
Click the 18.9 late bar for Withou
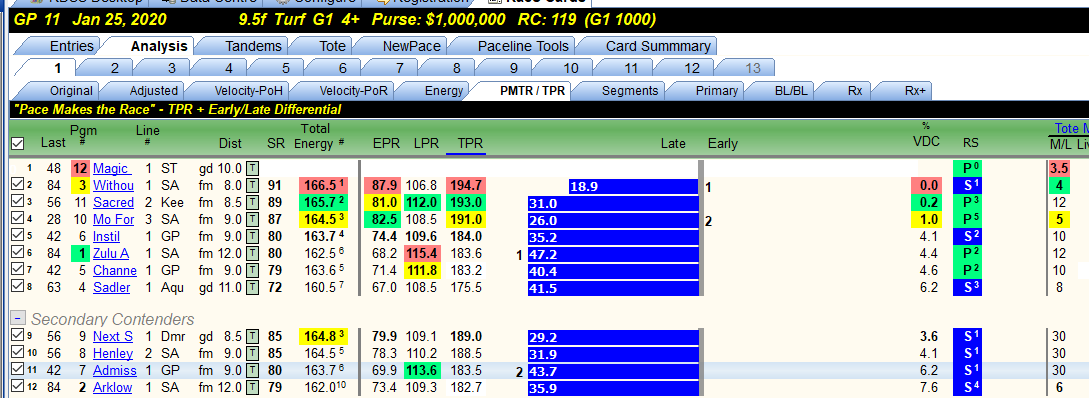click(633, 186)
